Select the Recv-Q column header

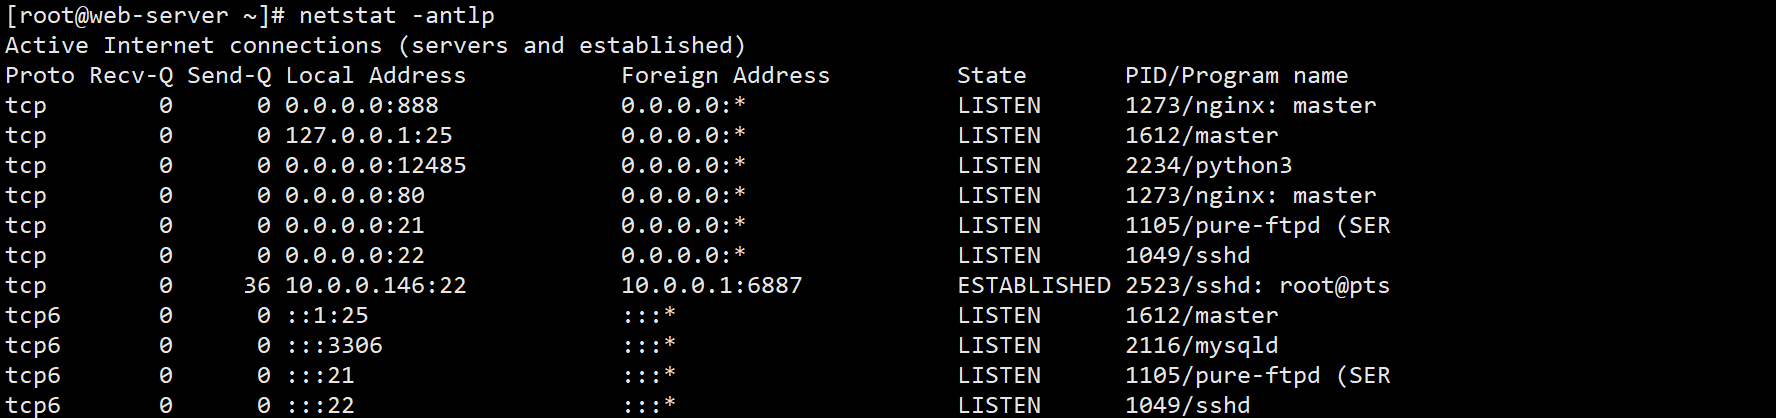[x=131, y=76]
